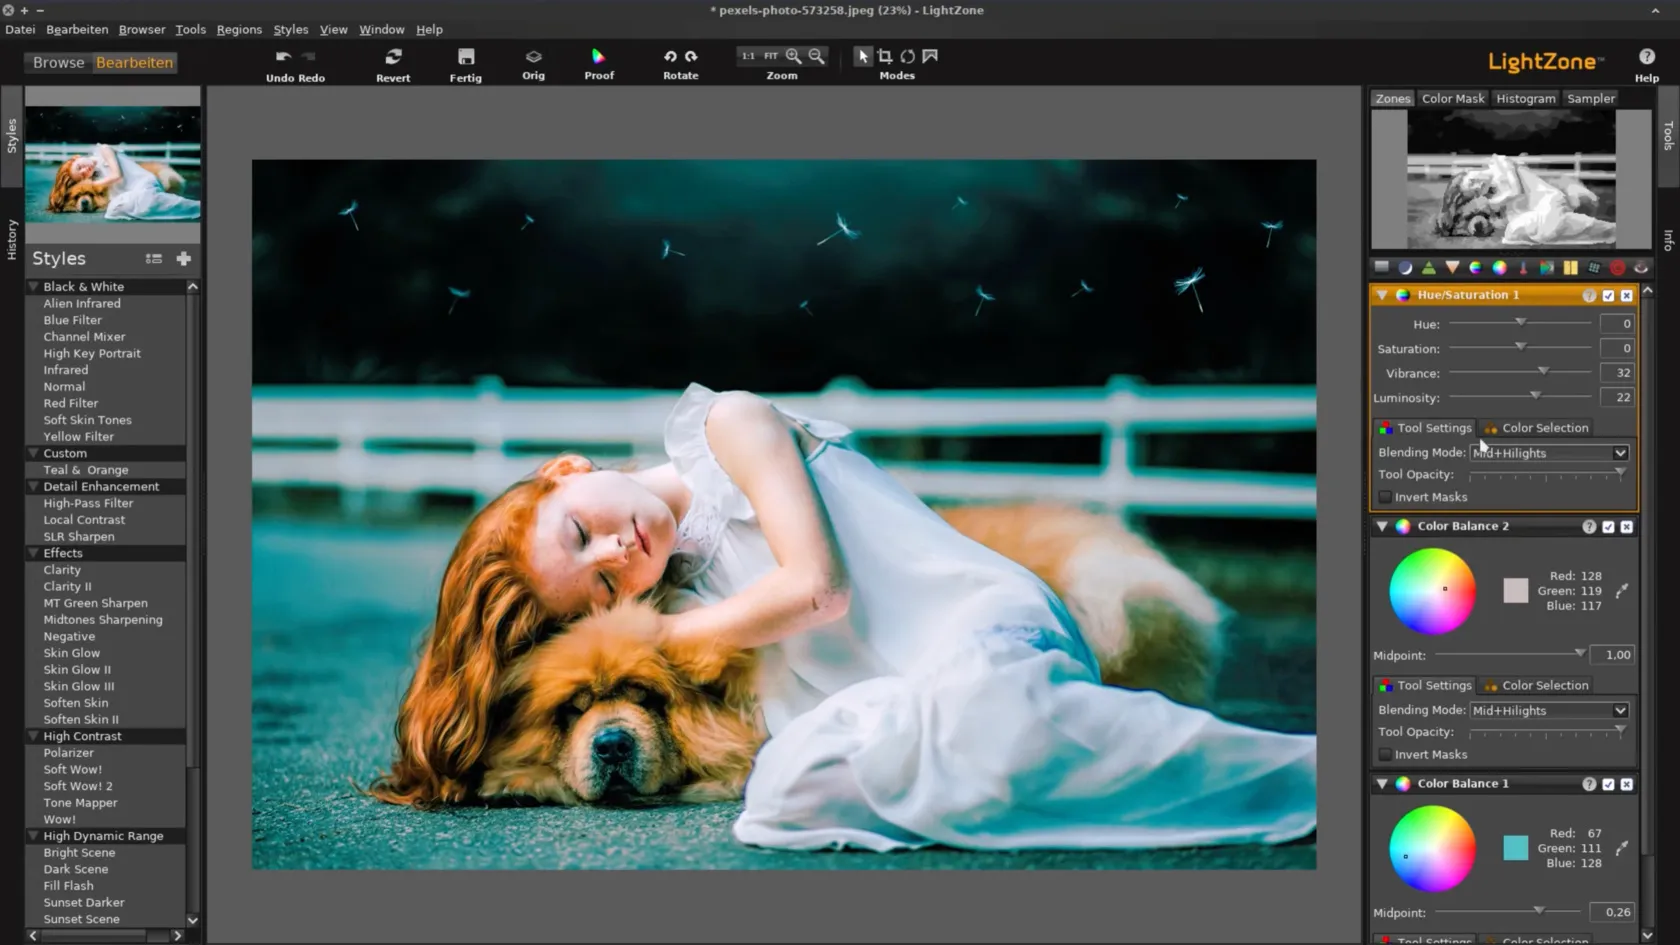
Task: Click the Revert toolbar icon
Action: pos(393,57)
